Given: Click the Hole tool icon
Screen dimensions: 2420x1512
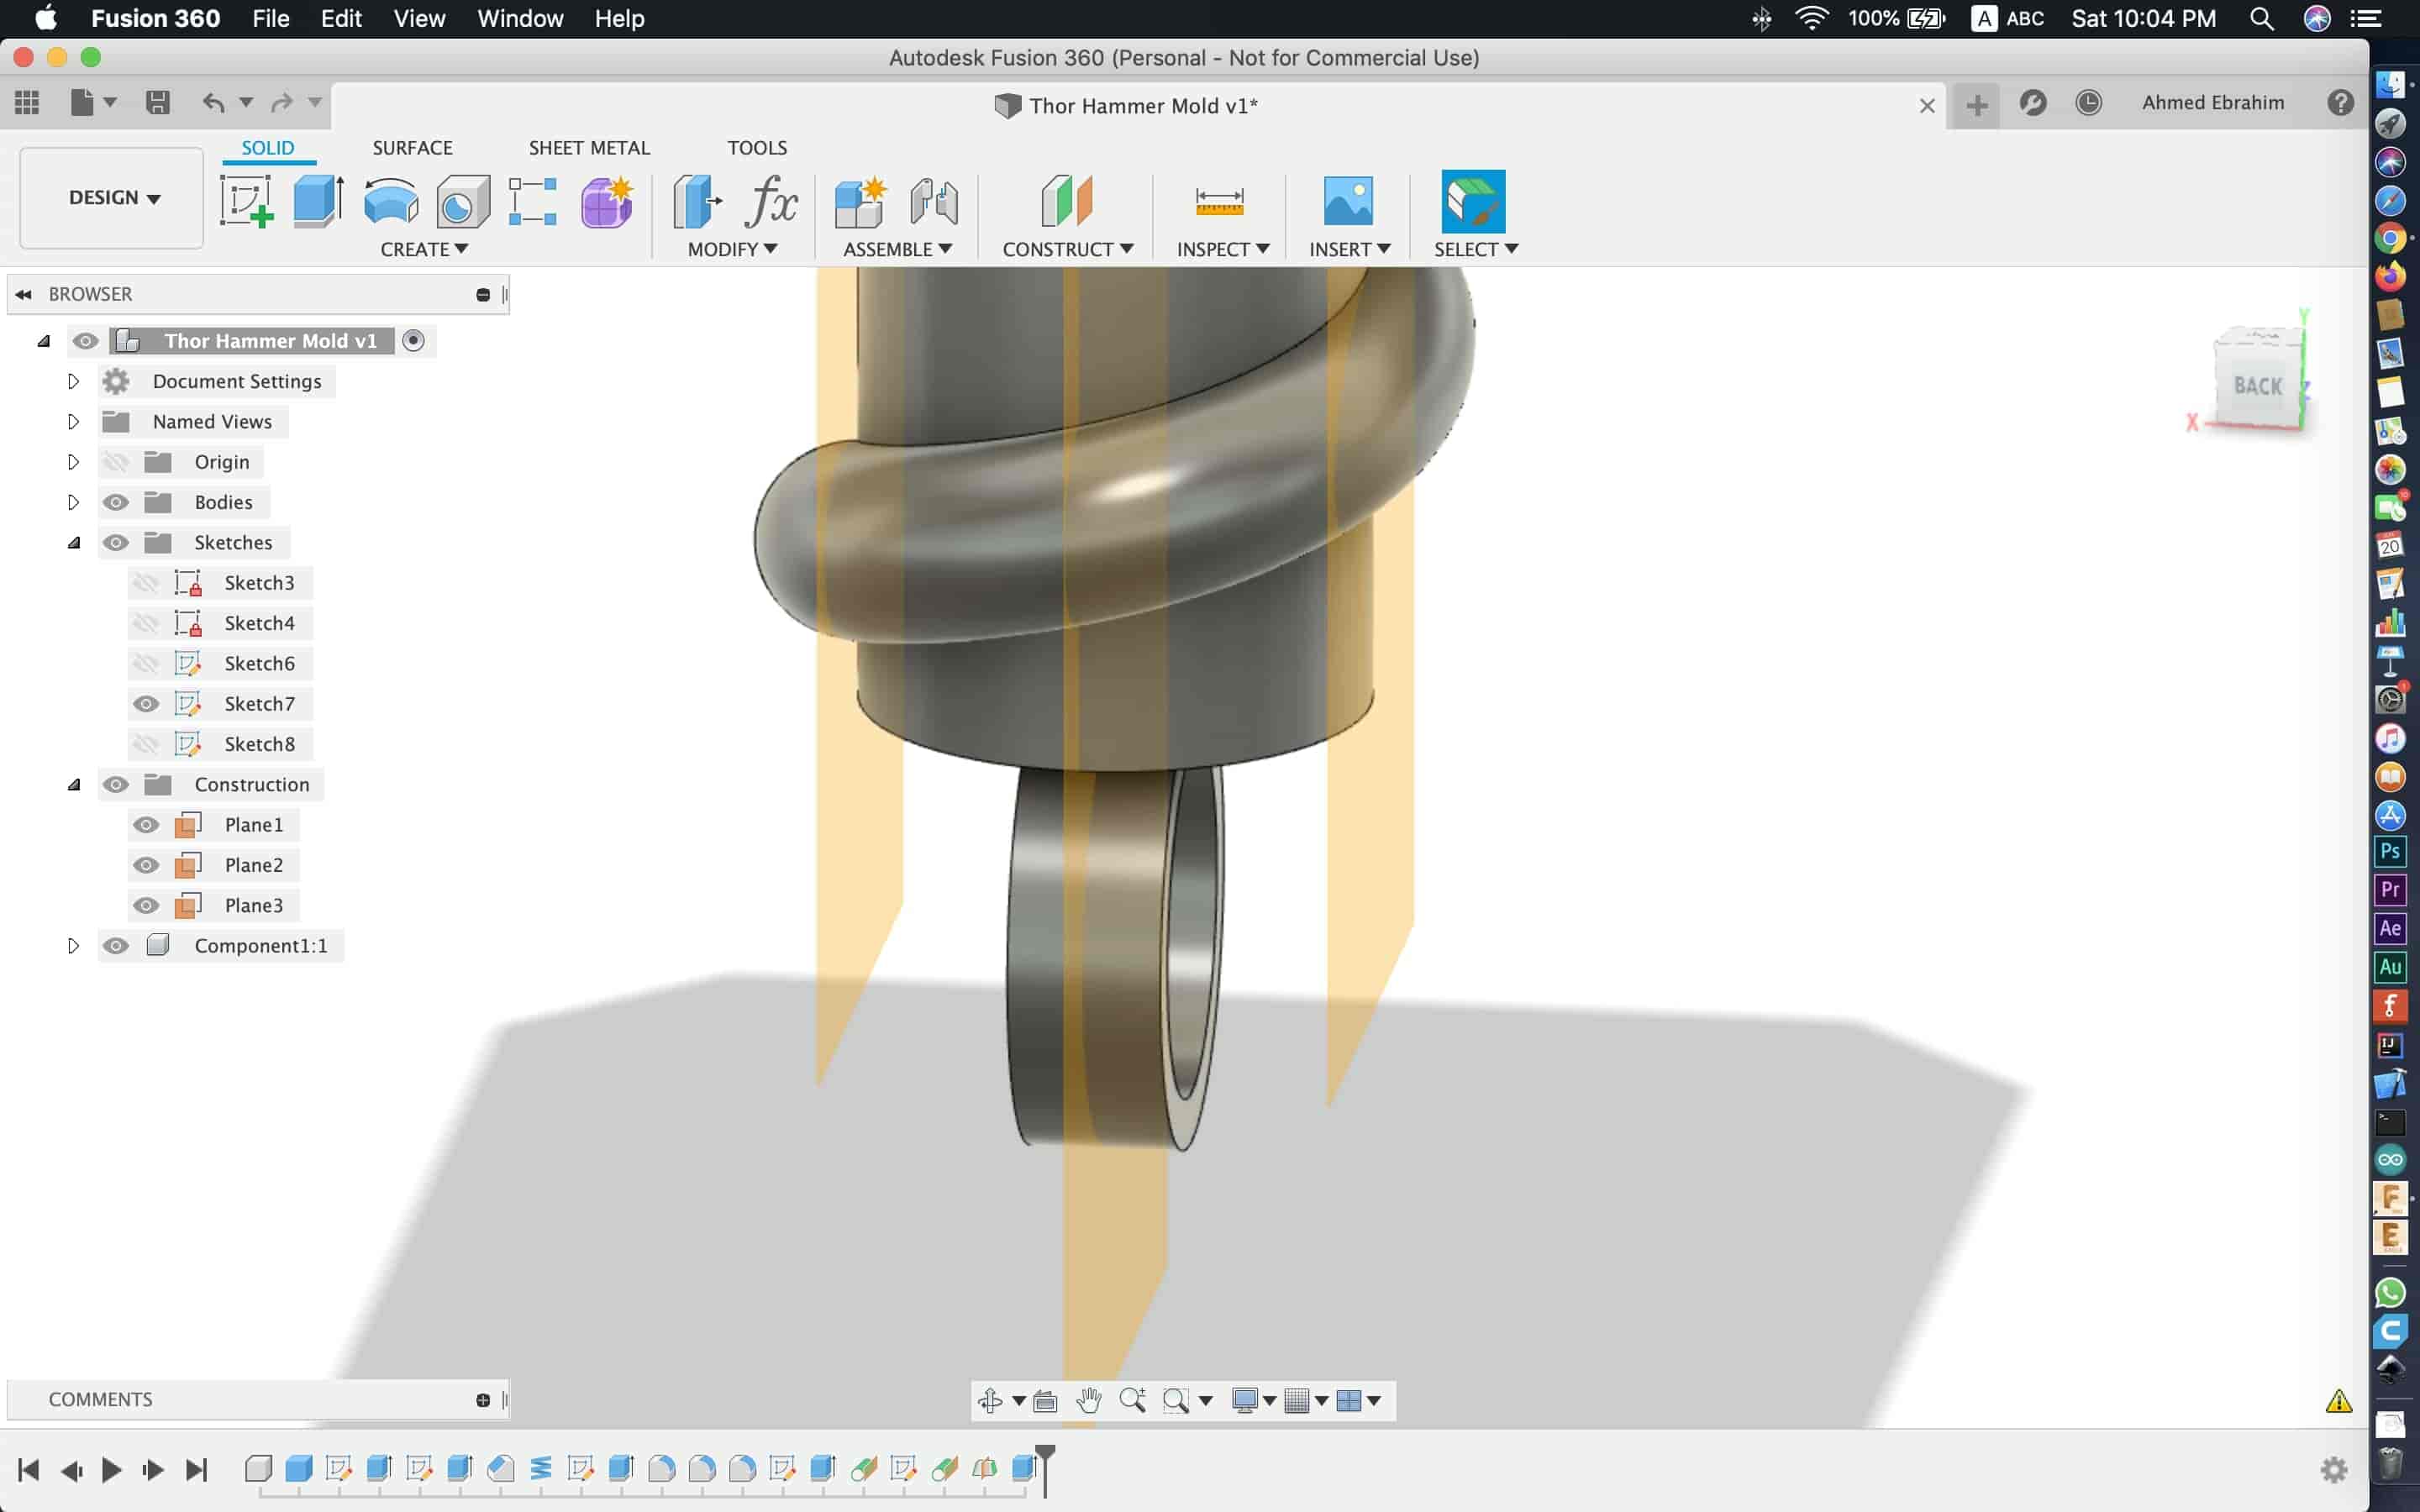Looking at the screenshot, I should [x=462, y=201].
